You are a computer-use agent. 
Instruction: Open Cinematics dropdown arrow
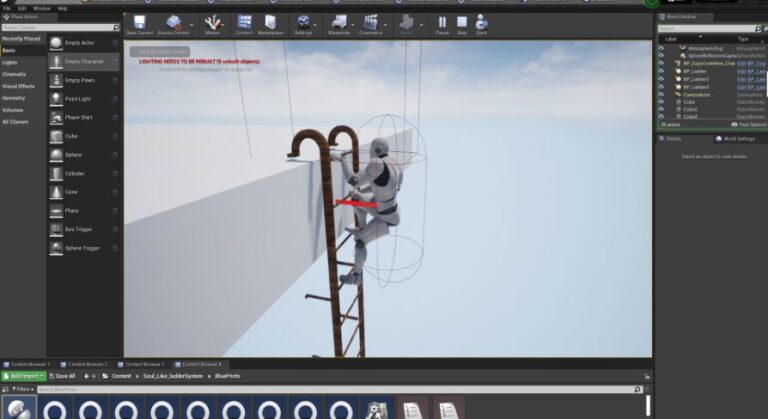(385, 25)
